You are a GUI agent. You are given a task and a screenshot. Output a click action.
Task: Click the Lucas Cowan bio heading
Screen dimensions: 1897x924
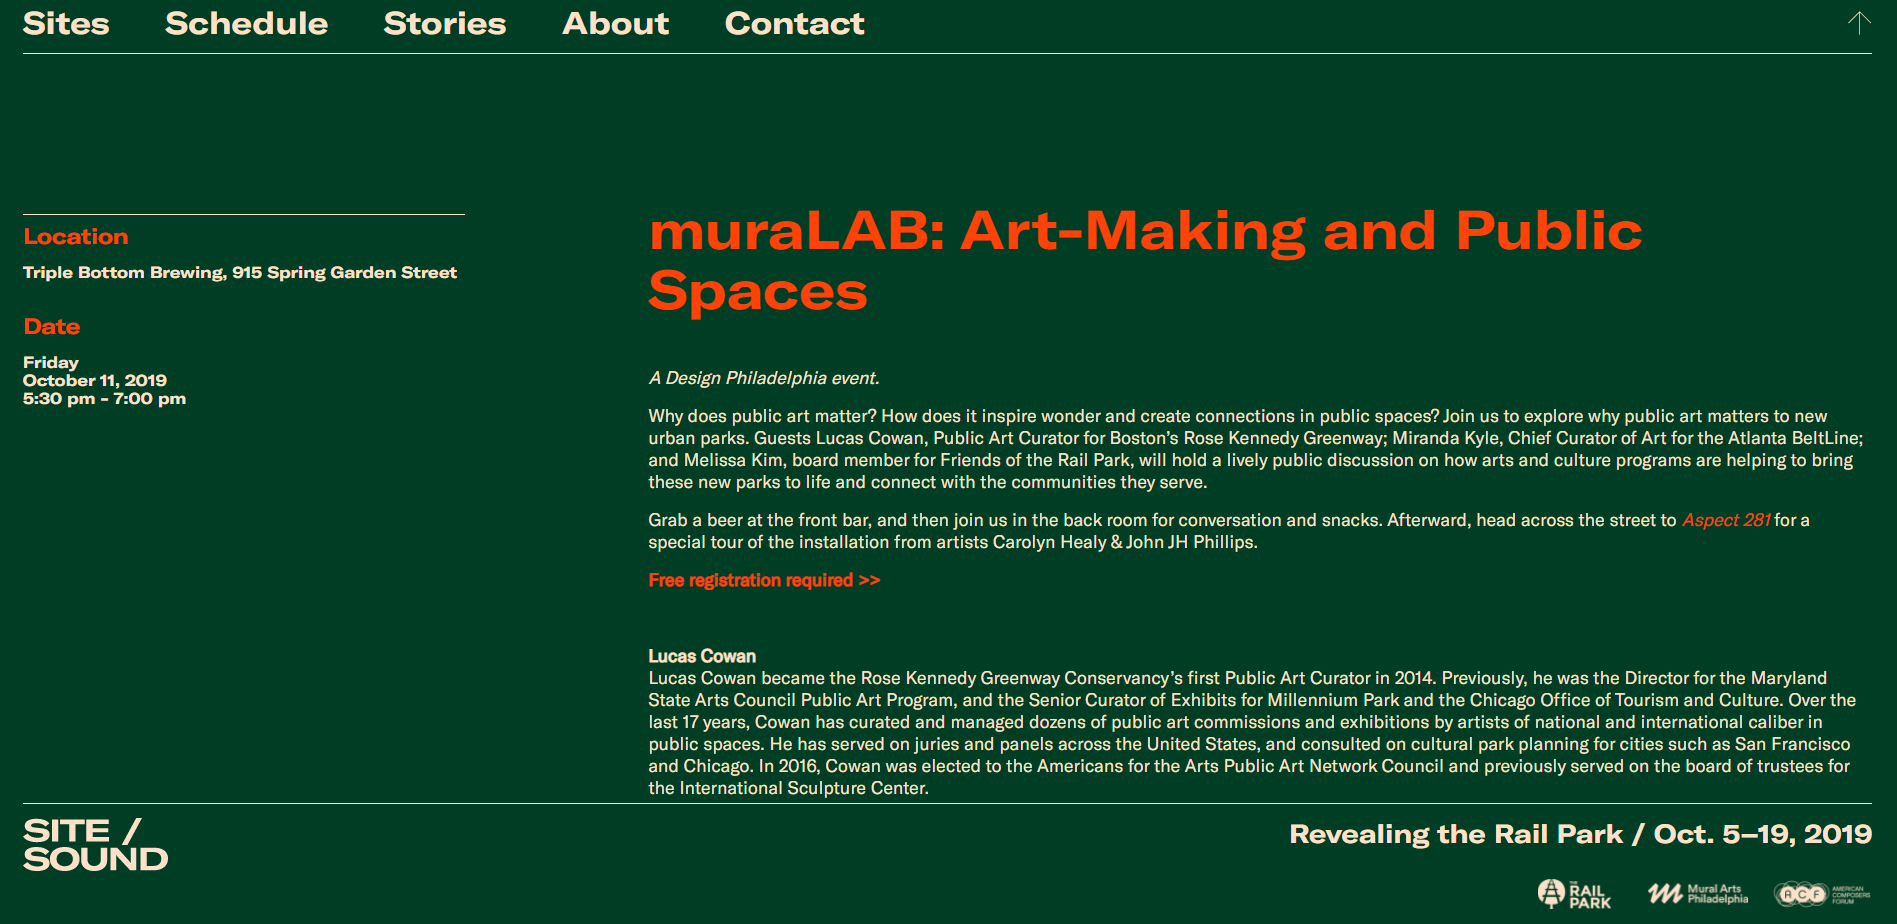tap(702, 656)
